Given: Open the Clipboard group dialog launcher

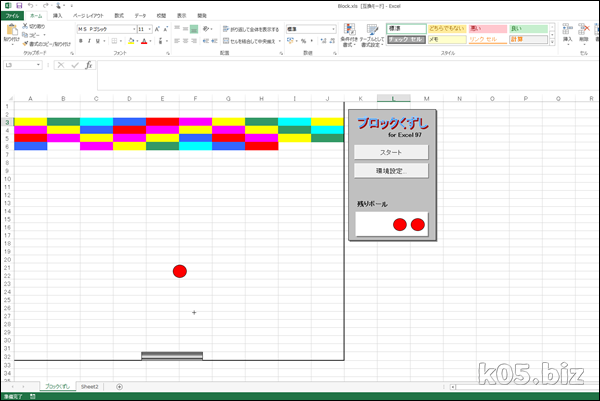Looking at the screenshot, I should pyautogui.click(x=72, y=53).
